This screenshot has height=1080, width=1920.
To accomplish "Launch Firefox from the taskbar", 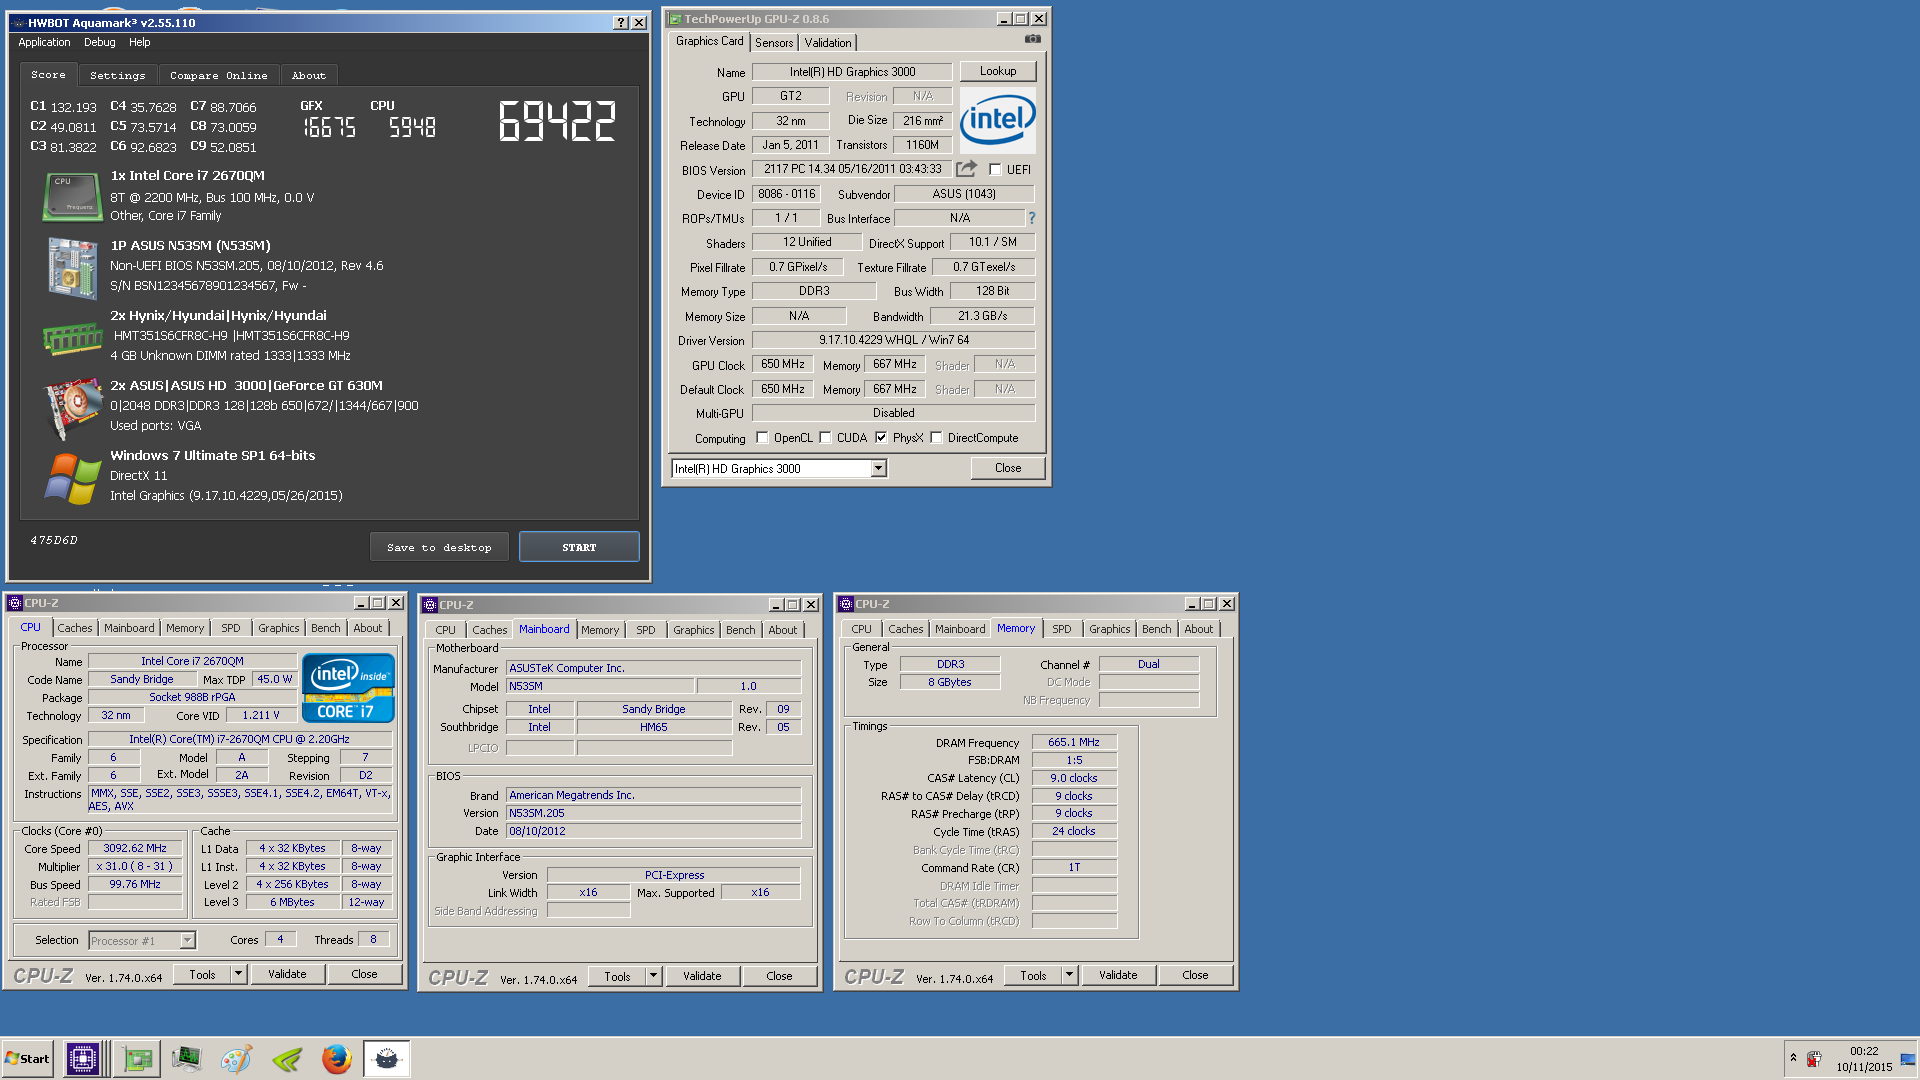I will 337,1059.
